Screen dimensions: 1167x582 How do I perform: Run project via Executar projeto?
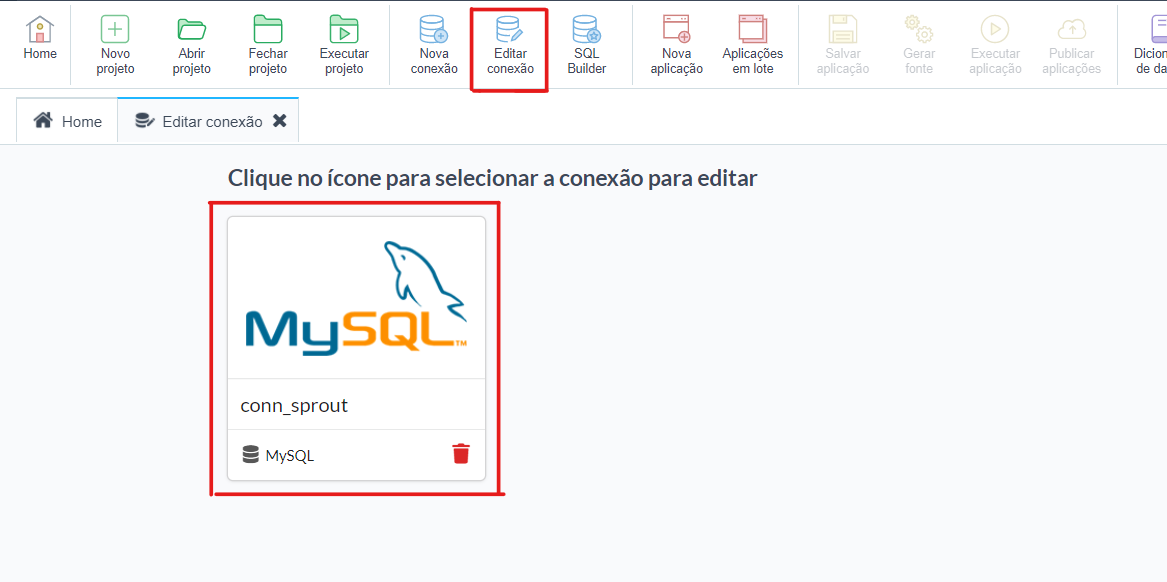pos(344,30)
